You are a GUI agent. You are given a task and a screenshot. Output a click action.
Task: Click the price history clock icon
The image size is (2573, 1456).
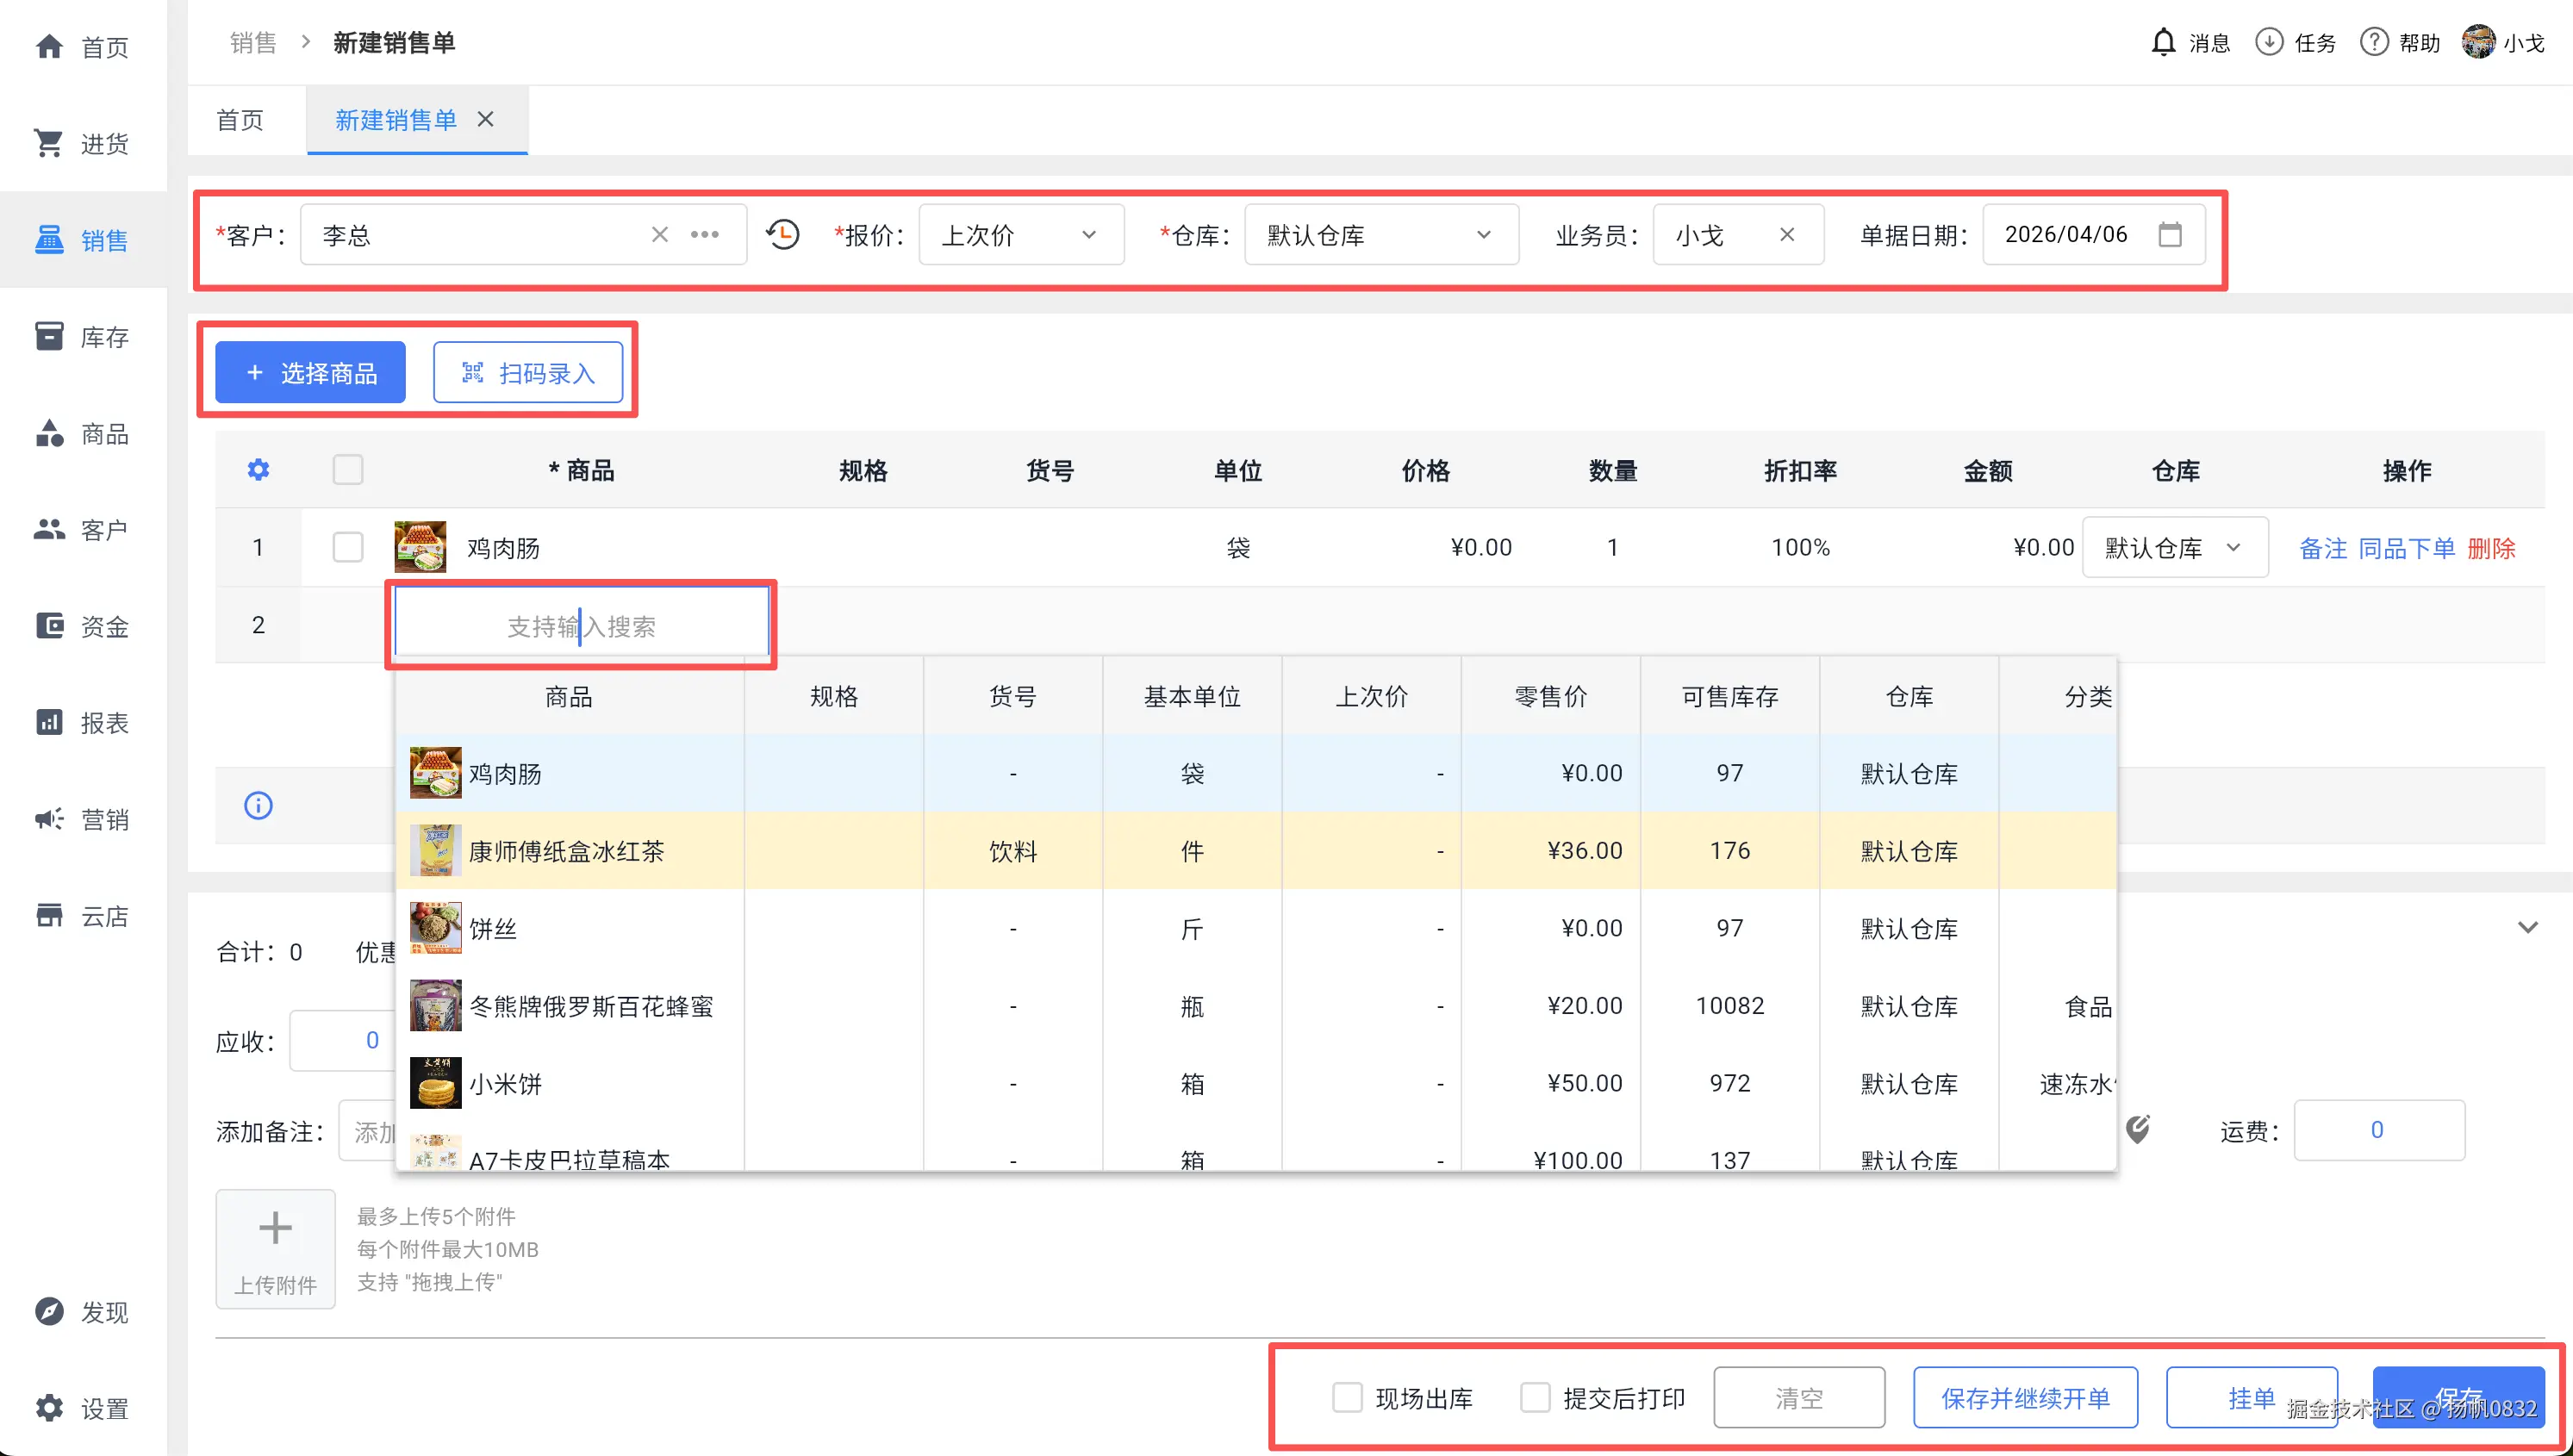tap(783, 235)
